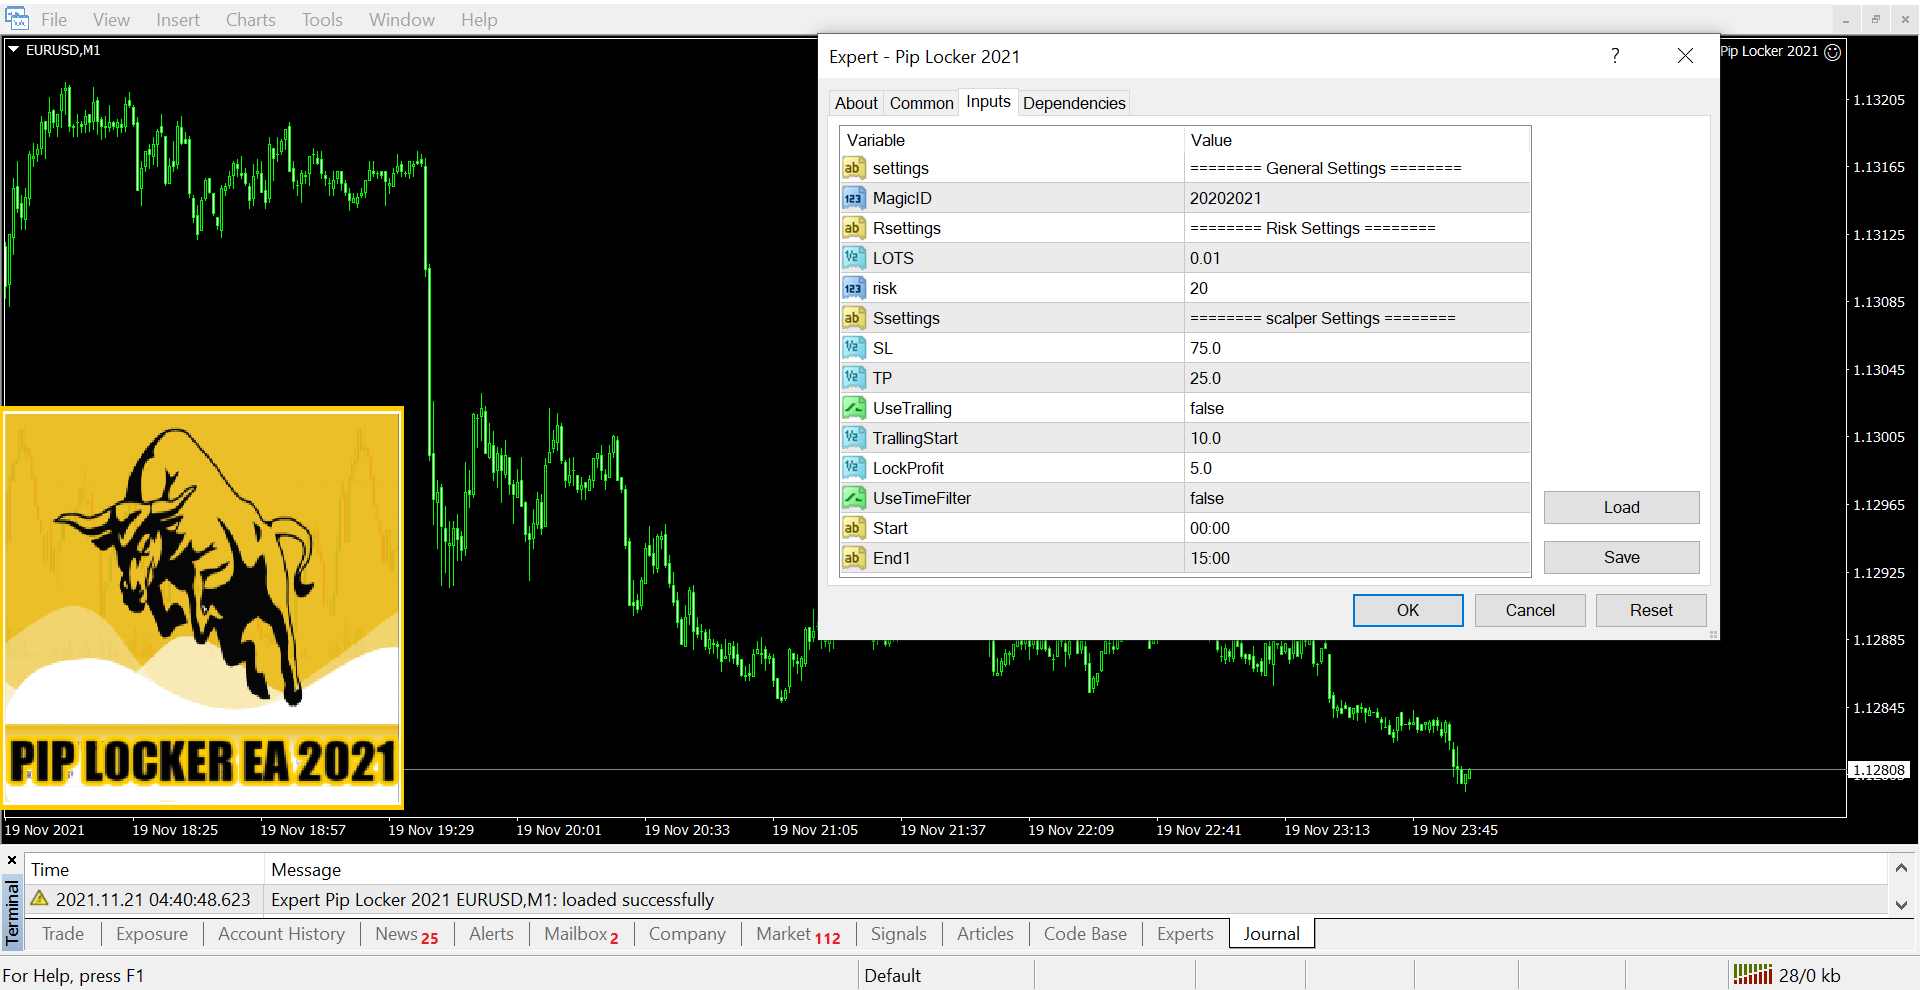Click the Save button

coord(1621,557)
